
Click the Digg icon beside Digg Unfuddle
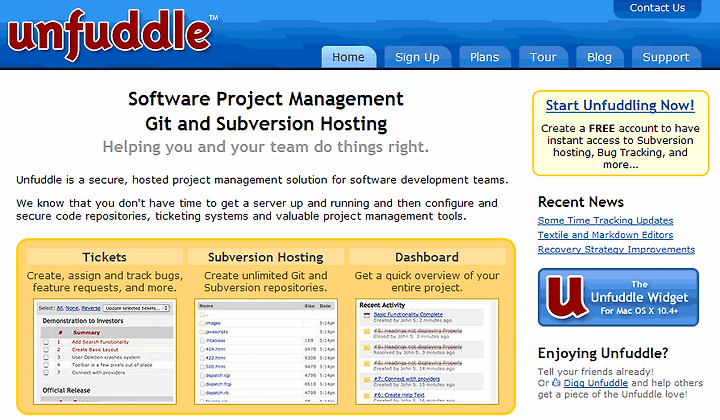[x=557, y=382]
